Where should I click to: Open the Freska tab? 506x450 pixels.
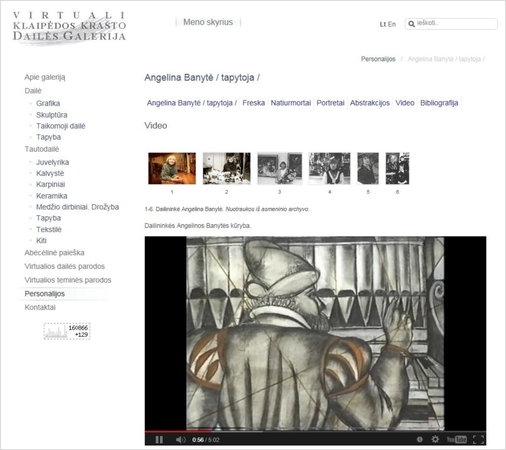click(254, 103)
